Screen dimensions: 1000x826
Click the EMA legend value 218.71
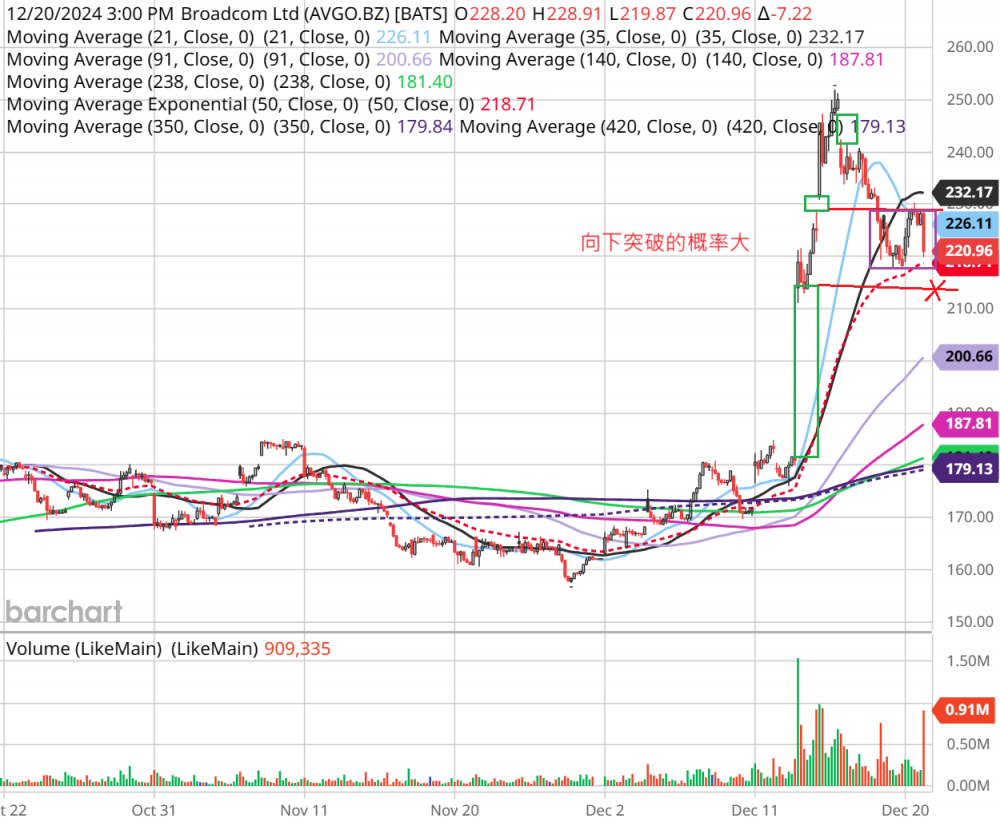tap(508, 104)
